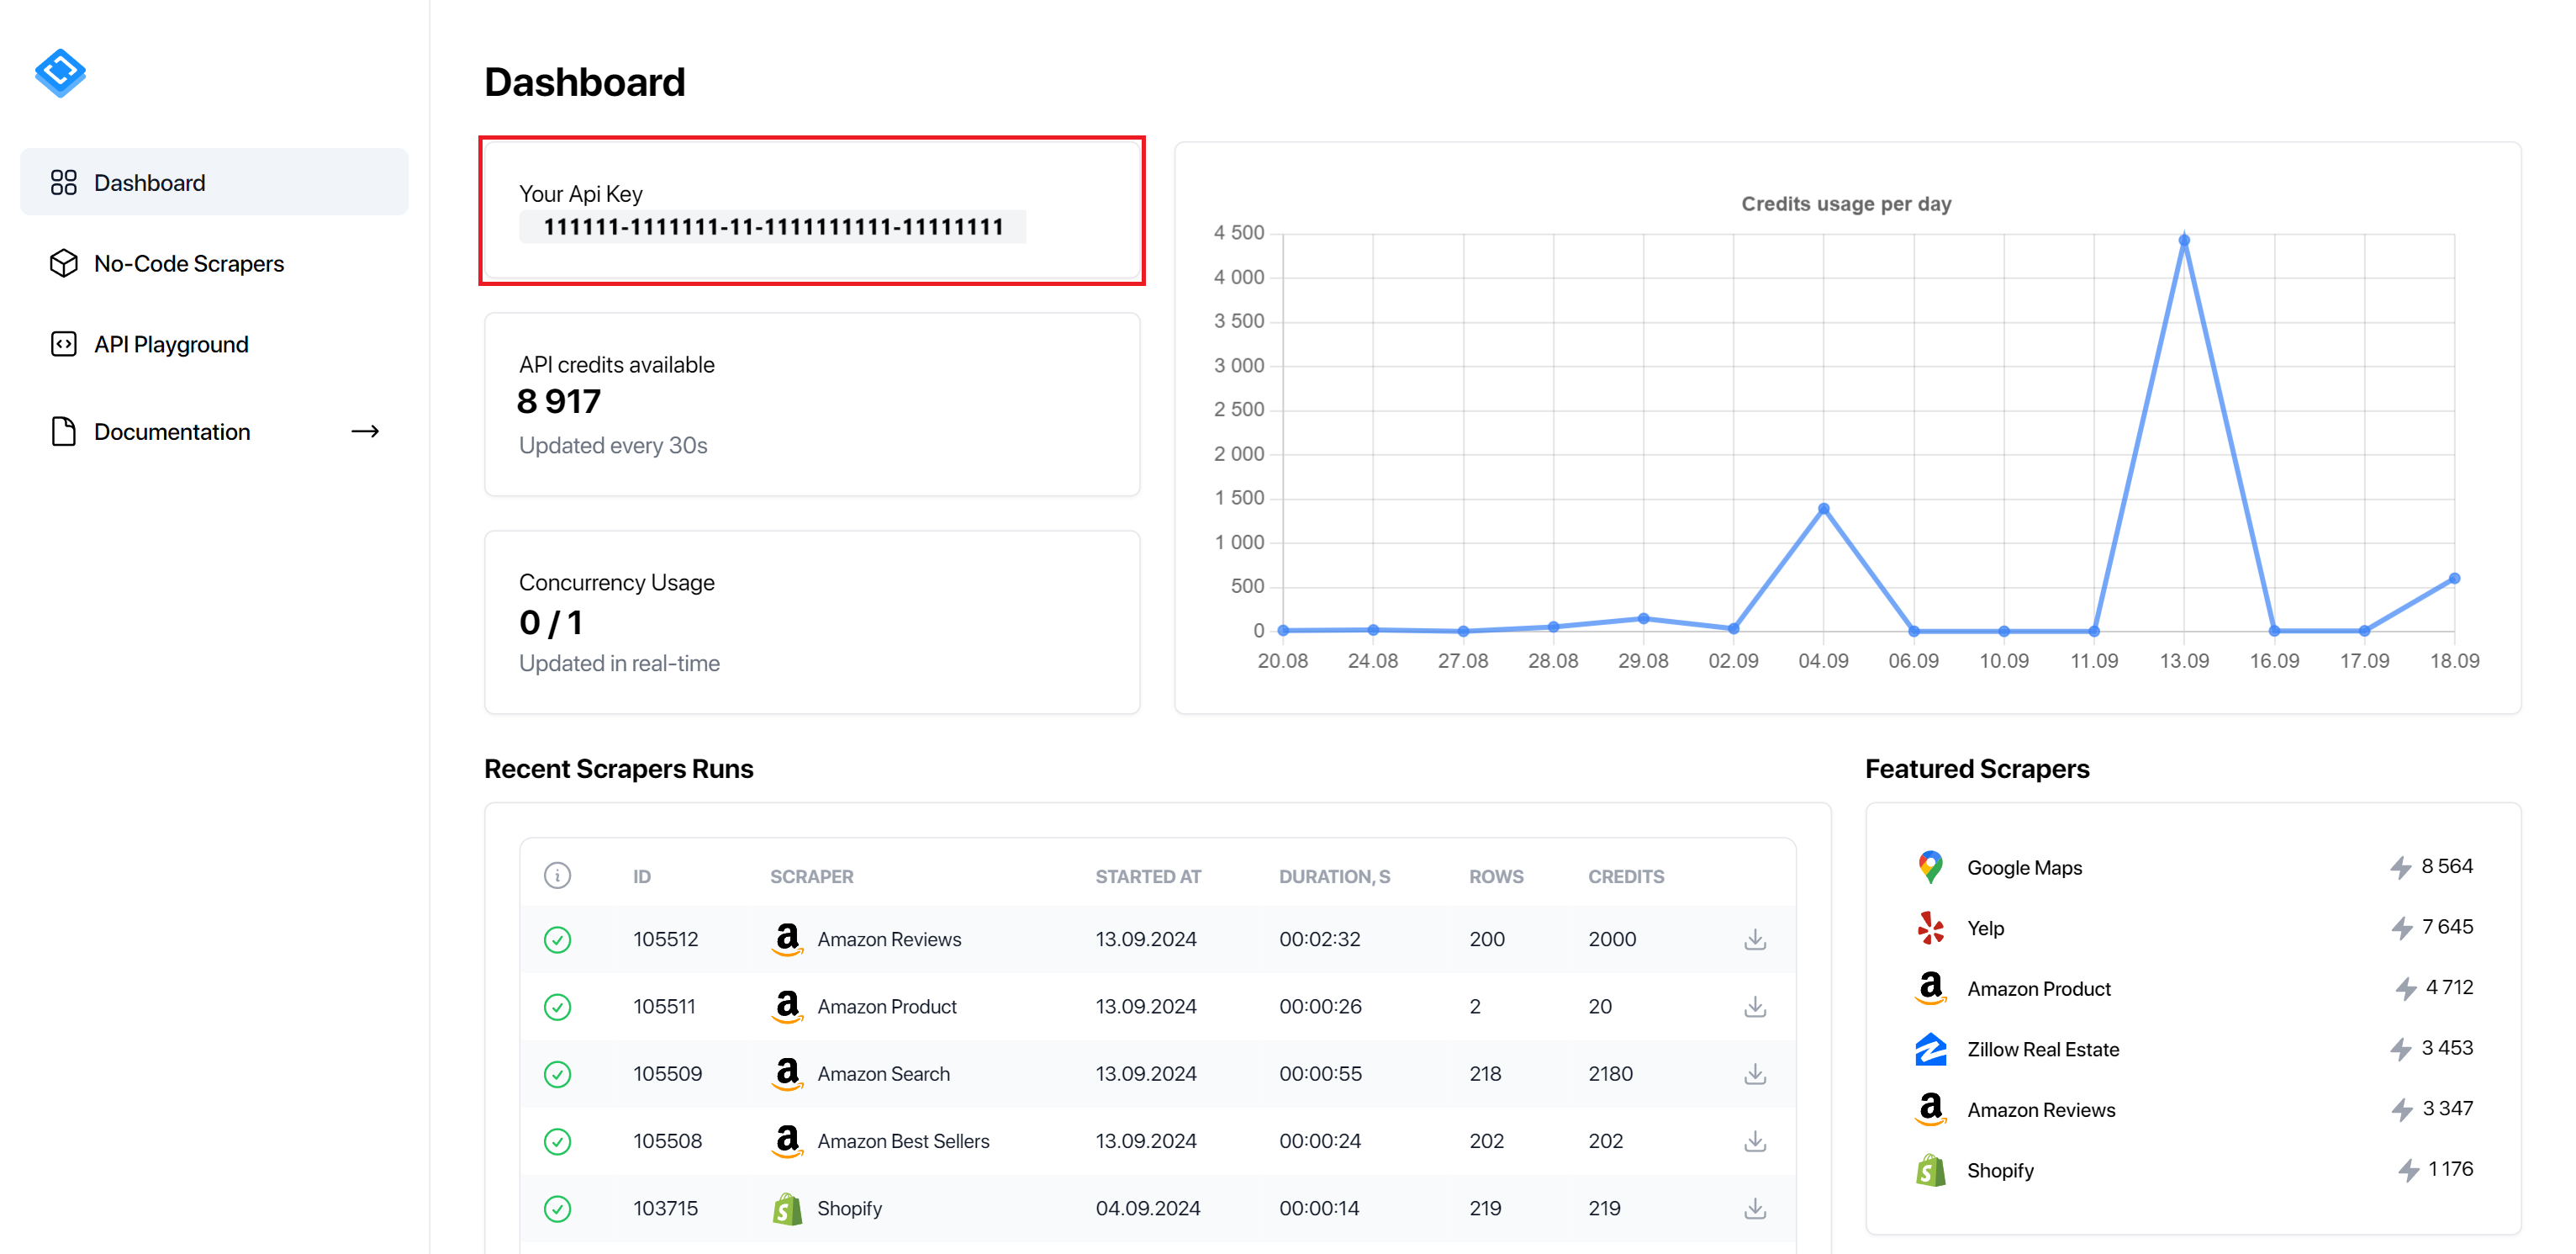The height and width of the screenshot is (1254, 2576).
Task: Click the Shopify icon in run 103715 row
Action: tap(788, 1208)
